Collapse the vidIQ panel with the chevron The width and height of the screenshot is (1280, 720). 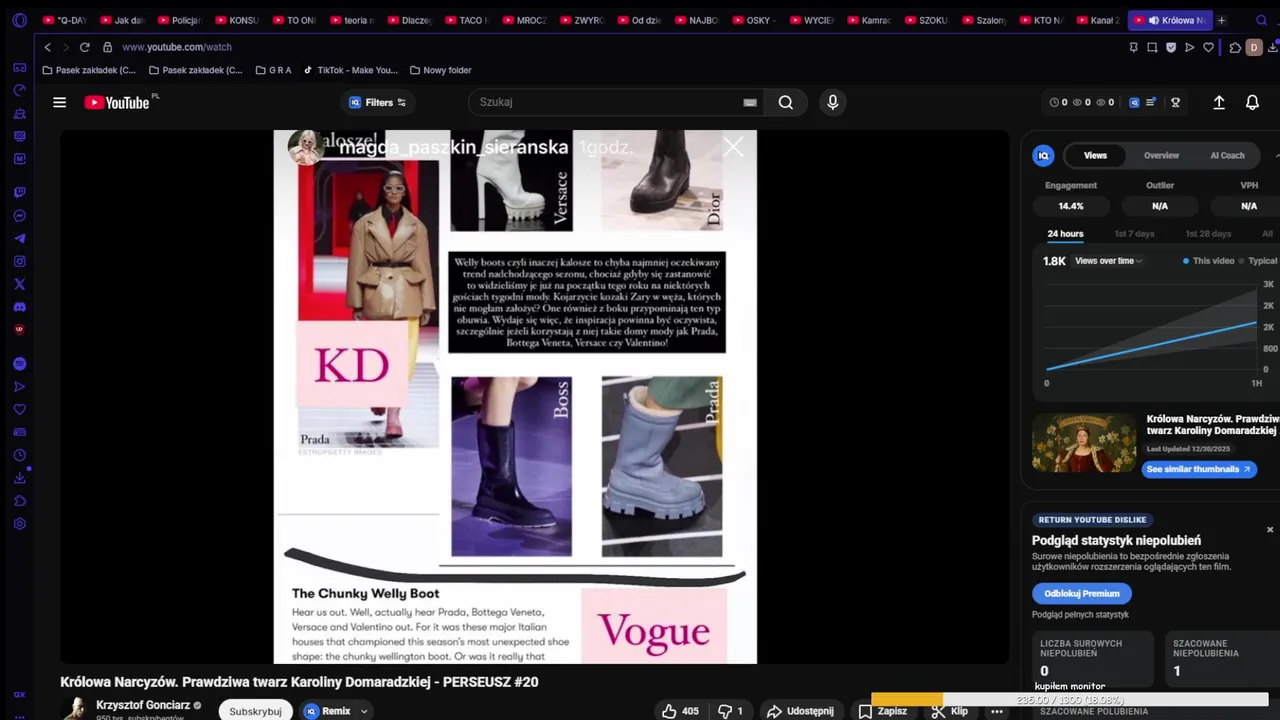point(1276,155)
